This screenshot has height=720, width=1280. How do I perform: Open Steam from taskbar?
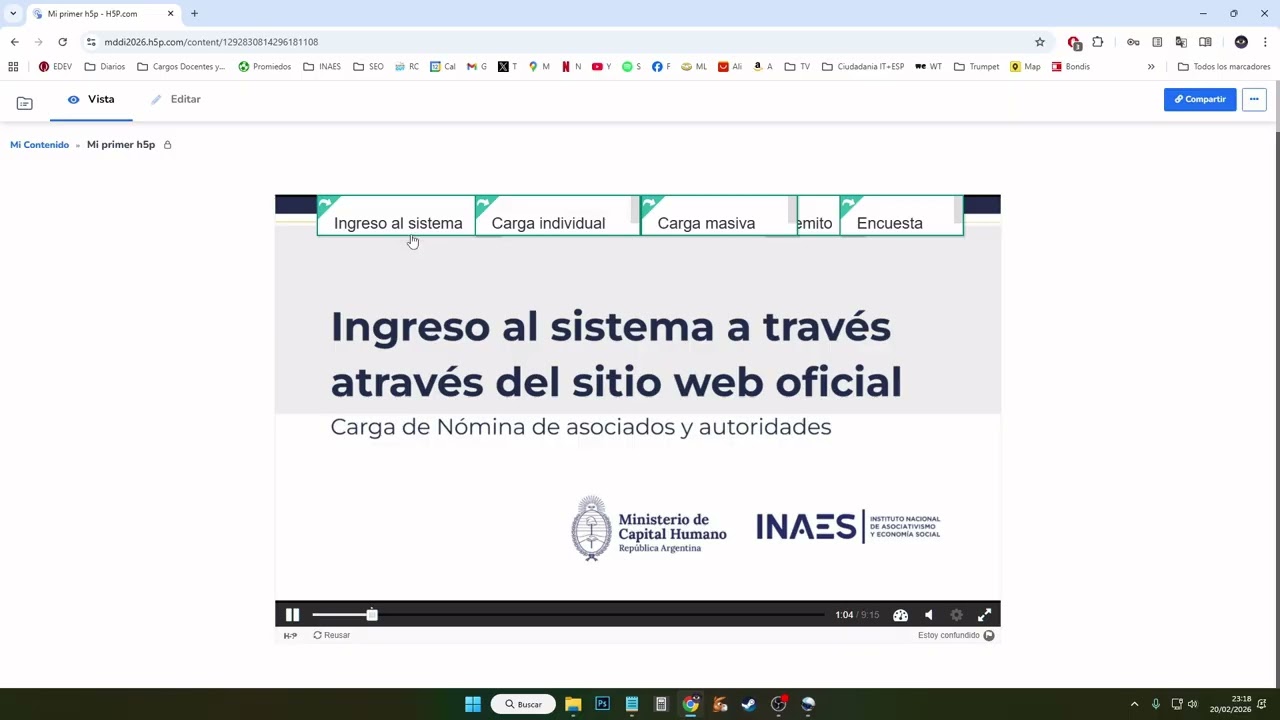tap(748, 704)
